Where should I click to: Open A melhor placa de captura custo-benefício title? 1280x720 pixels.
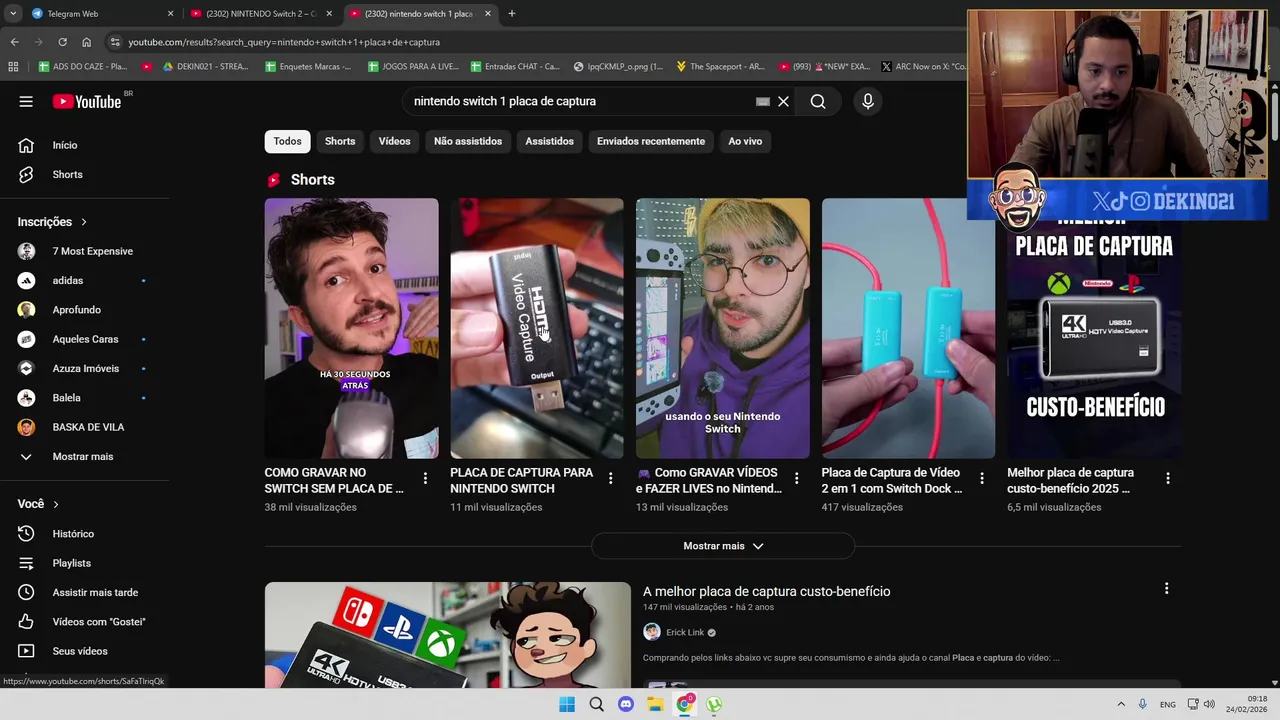pos(766,591)
